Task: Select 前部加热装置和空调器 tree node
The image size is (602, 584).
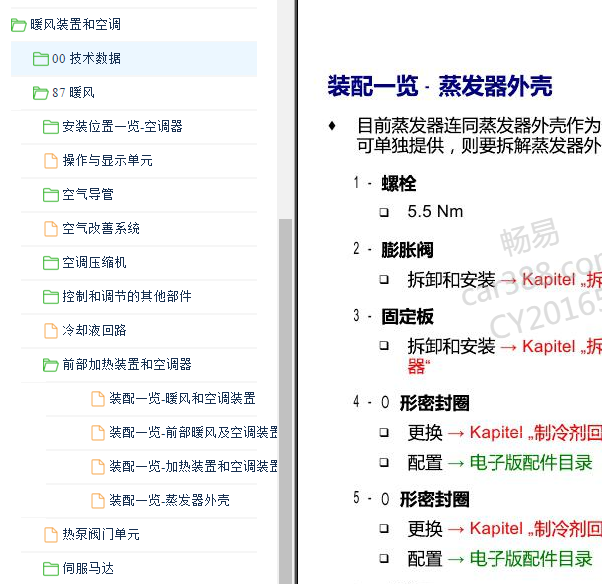Action: click(127, 364)
